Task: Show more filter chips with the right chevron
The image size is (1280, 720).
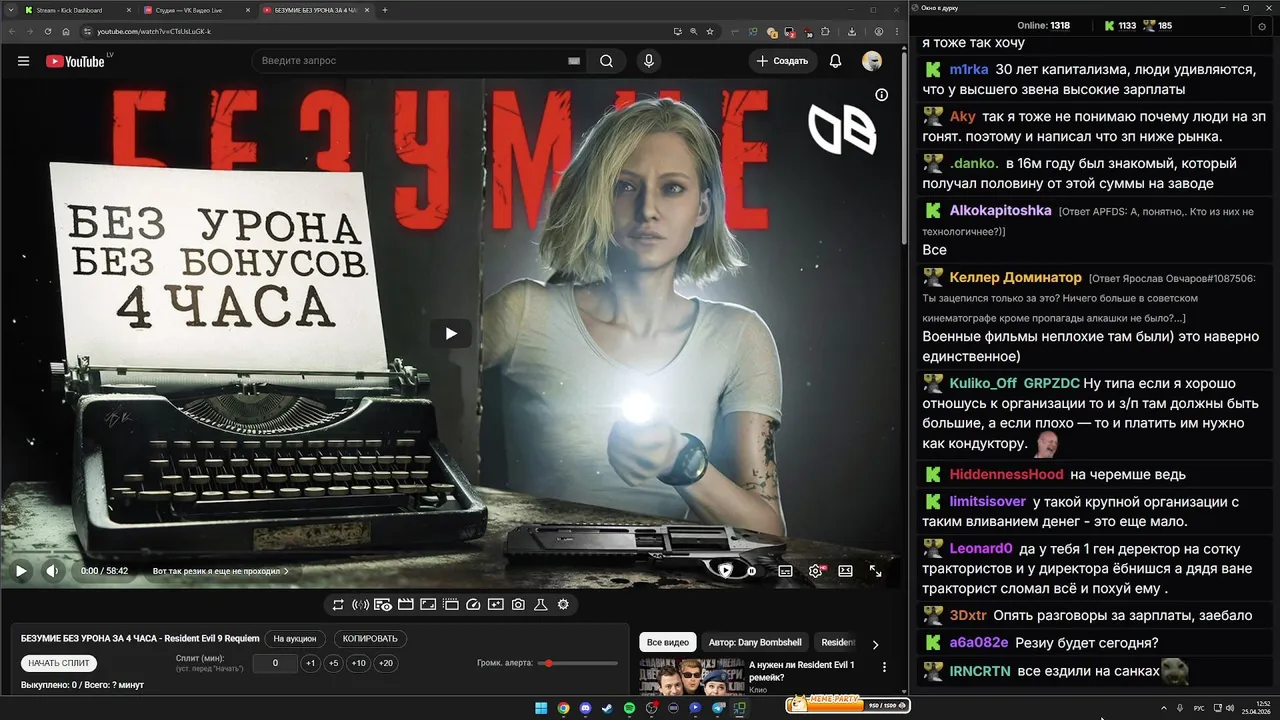Action: pos(875,645)
